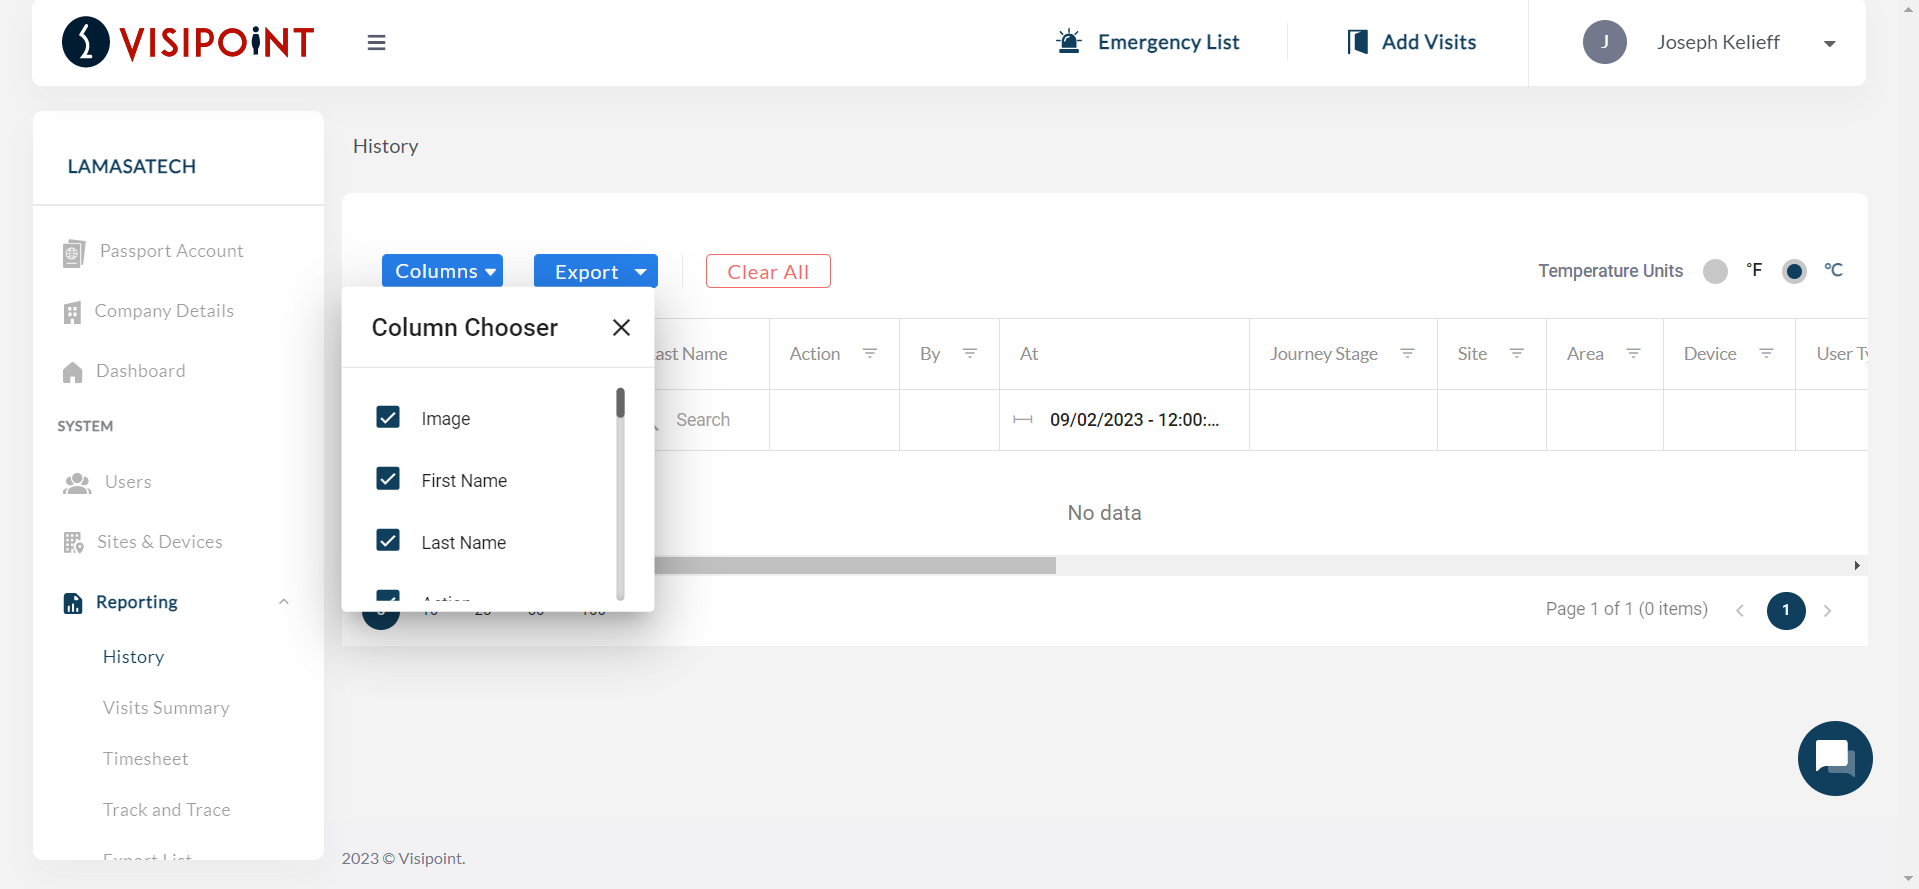Uncheck the First Name column checkbox
The height and width of the screenshot is (889, 1919).
pyautogui.click(x=388, y=480)
